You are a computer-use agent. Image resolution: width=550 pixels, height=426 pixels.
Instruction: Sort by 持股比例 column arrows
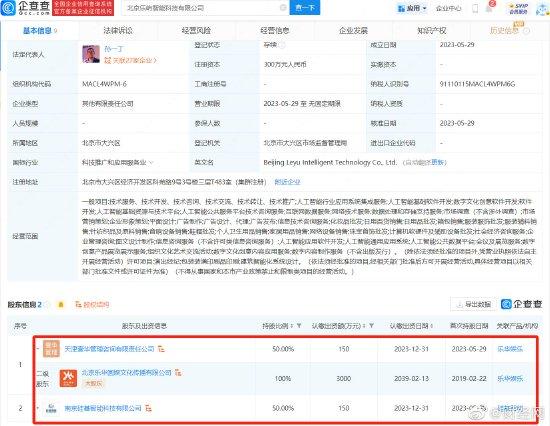[x=292, y=326]
